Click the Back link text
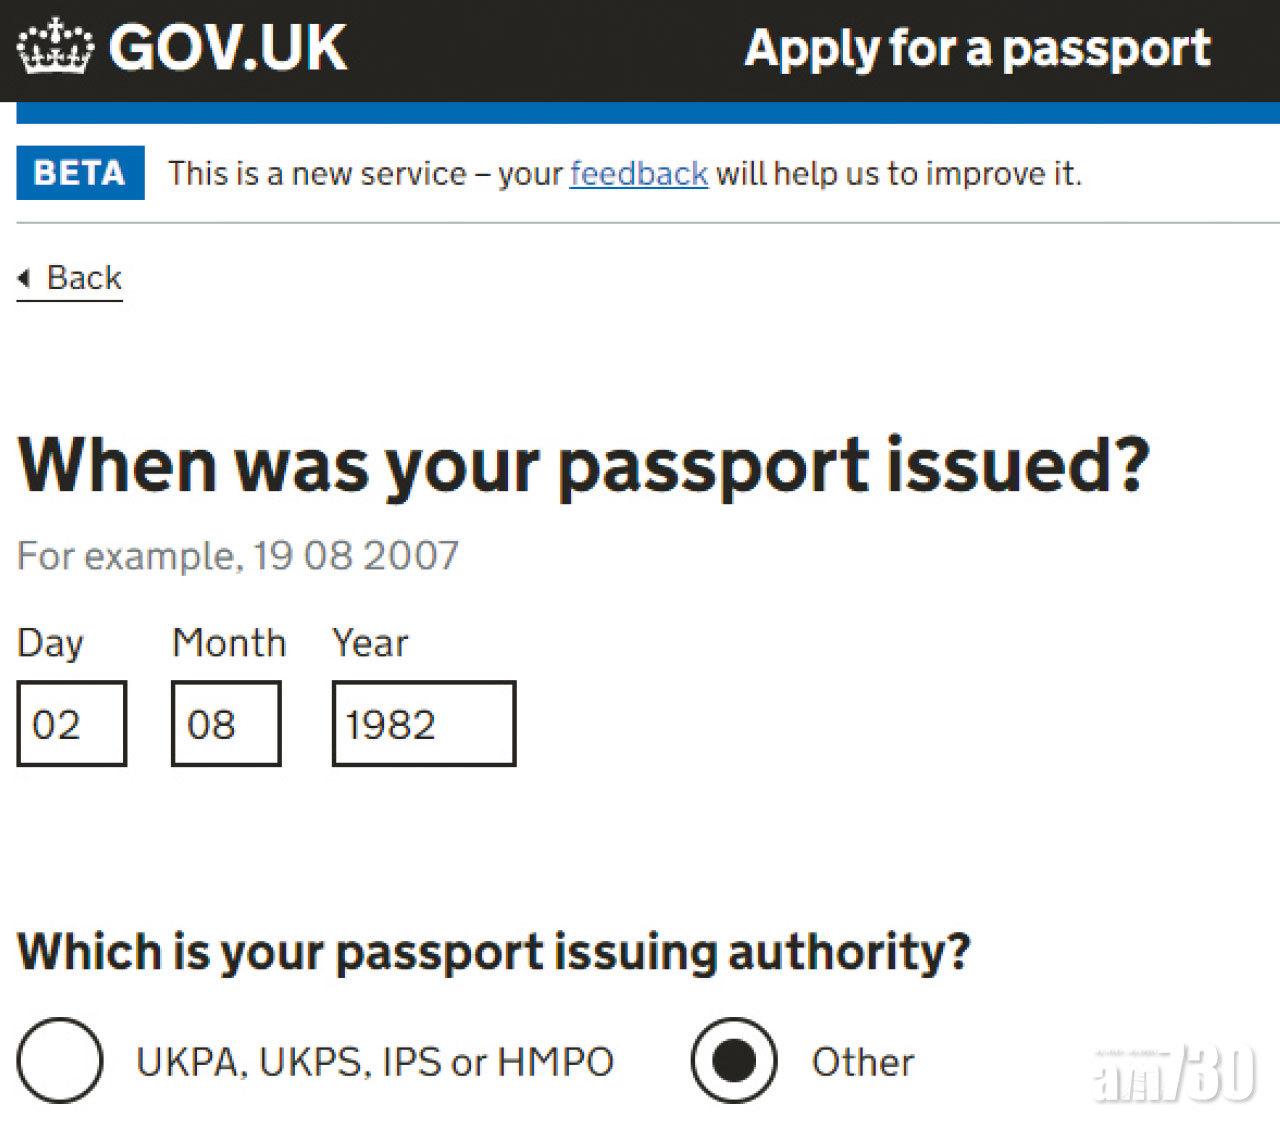The image size is (1280, 1123). coord(84,277)
